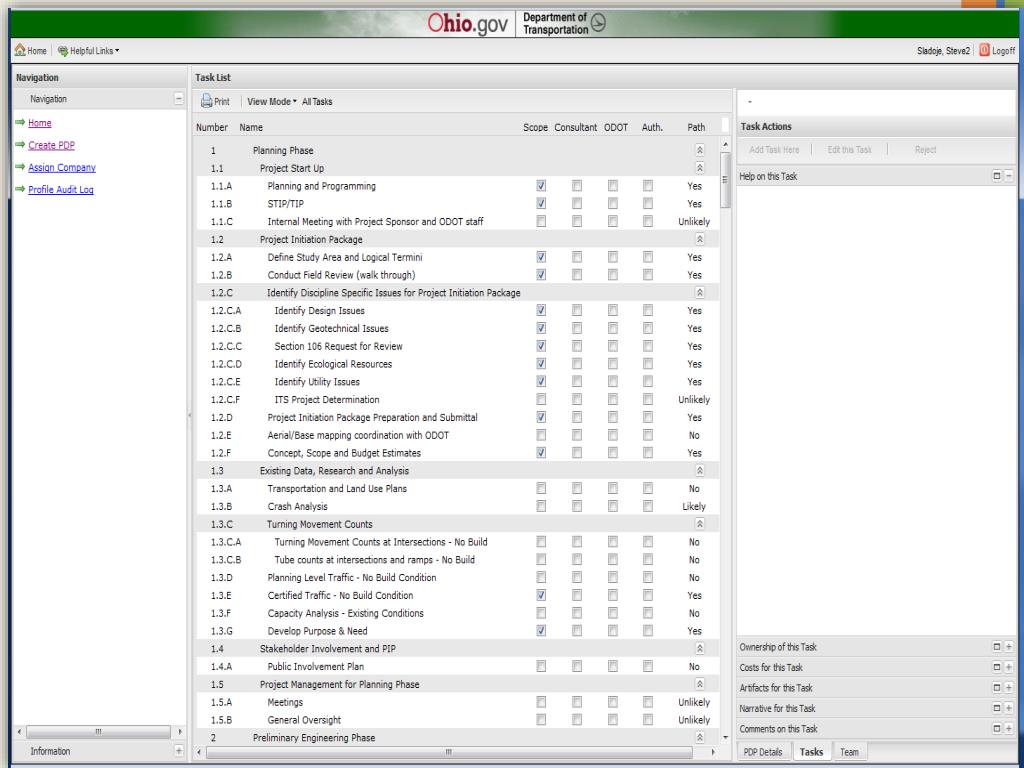Collapse Project Management for Planning Phase chevron
Screen dimensions: 1024x768
pos(699,684)
